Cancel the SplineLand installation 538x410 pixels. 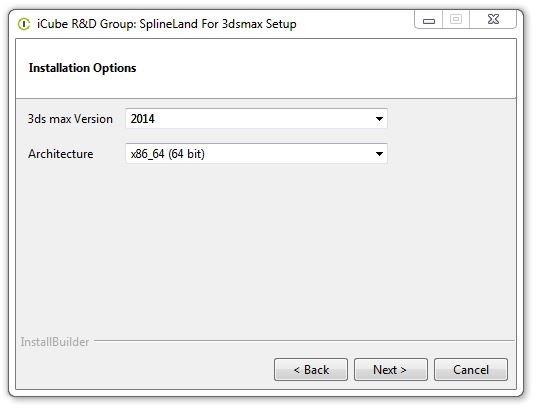coord(471,370)
